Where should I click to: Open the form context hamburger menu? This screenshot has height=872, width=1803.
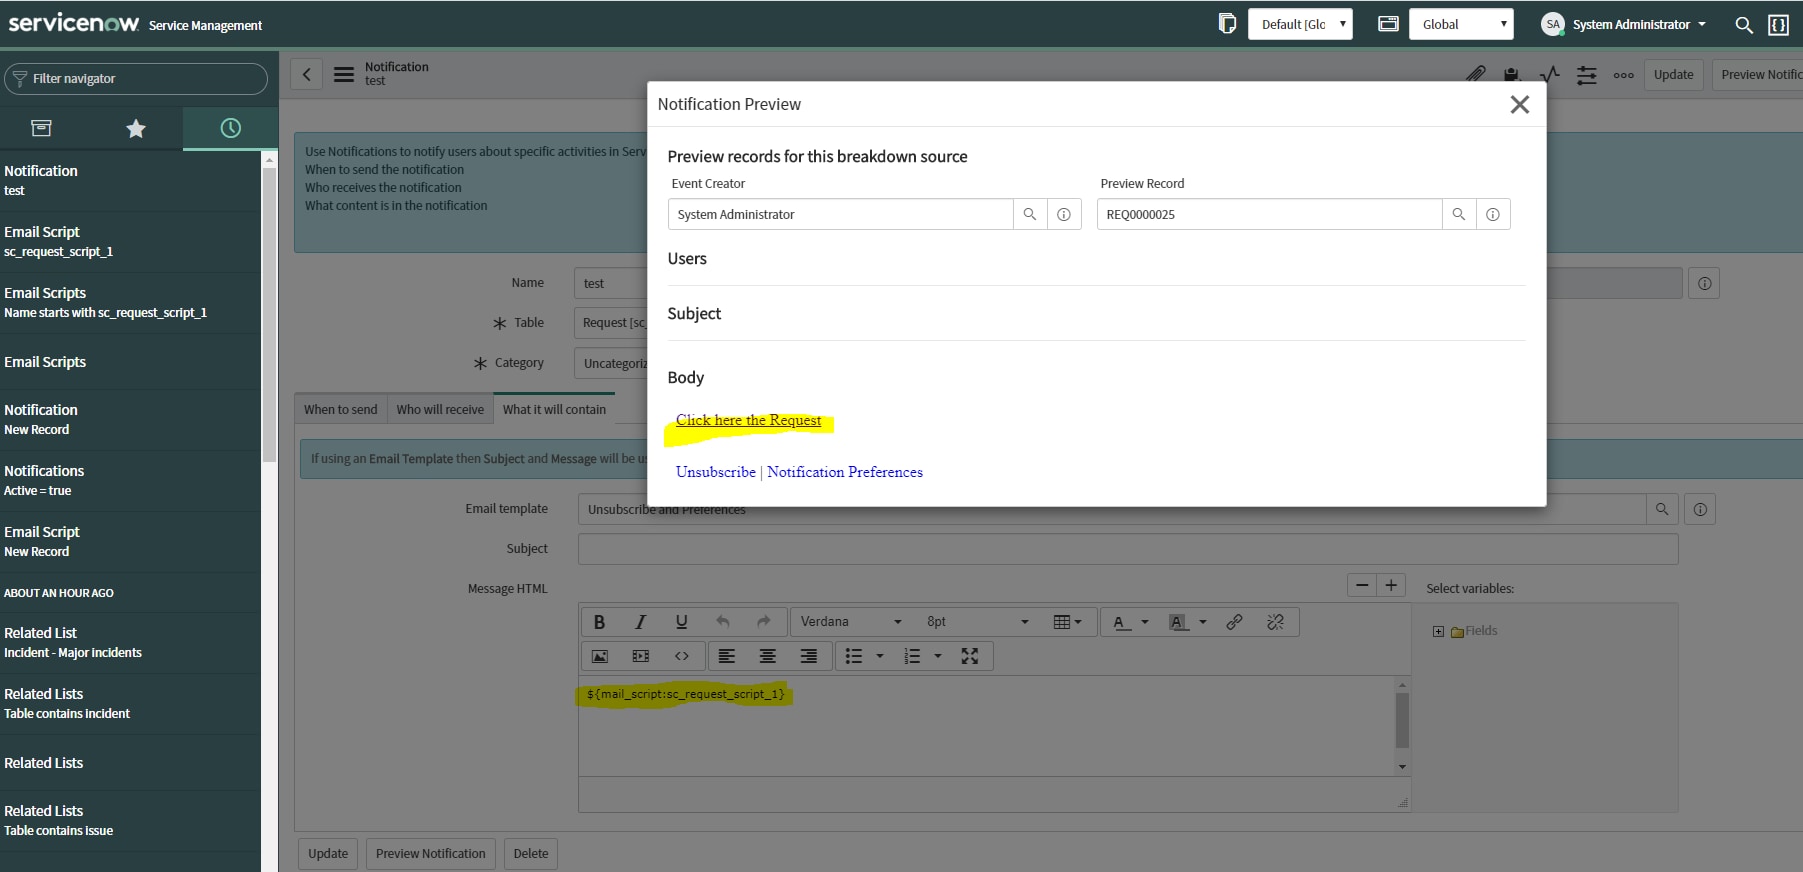click(343, 74)
